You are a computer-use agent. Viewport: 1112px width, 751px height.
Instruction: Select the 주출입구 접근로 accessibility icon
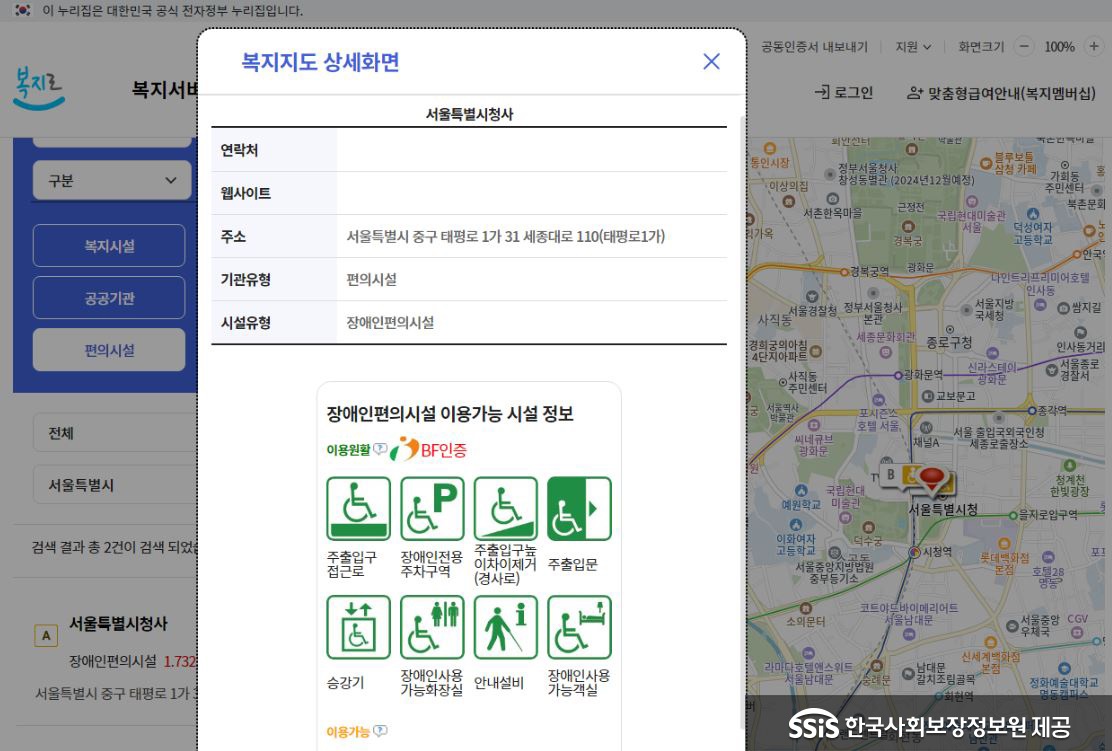click(x=358, y=508)
